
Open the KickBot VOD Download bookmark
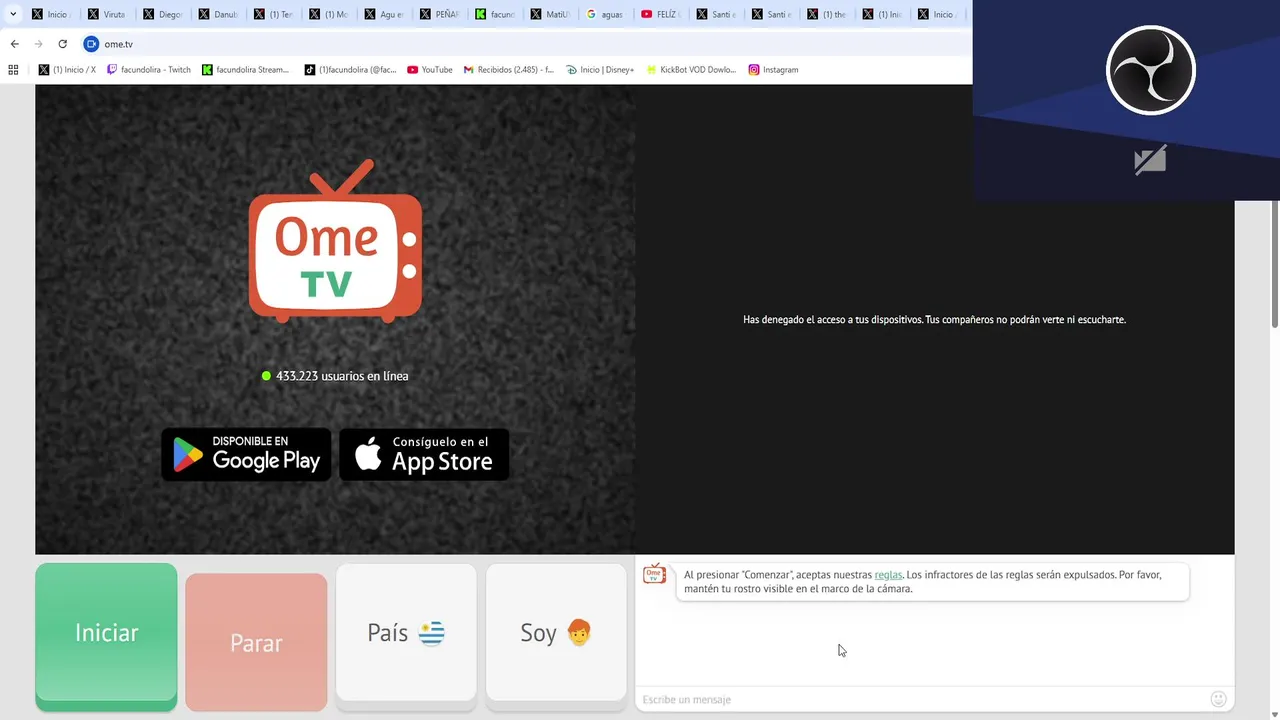point(692,70)
